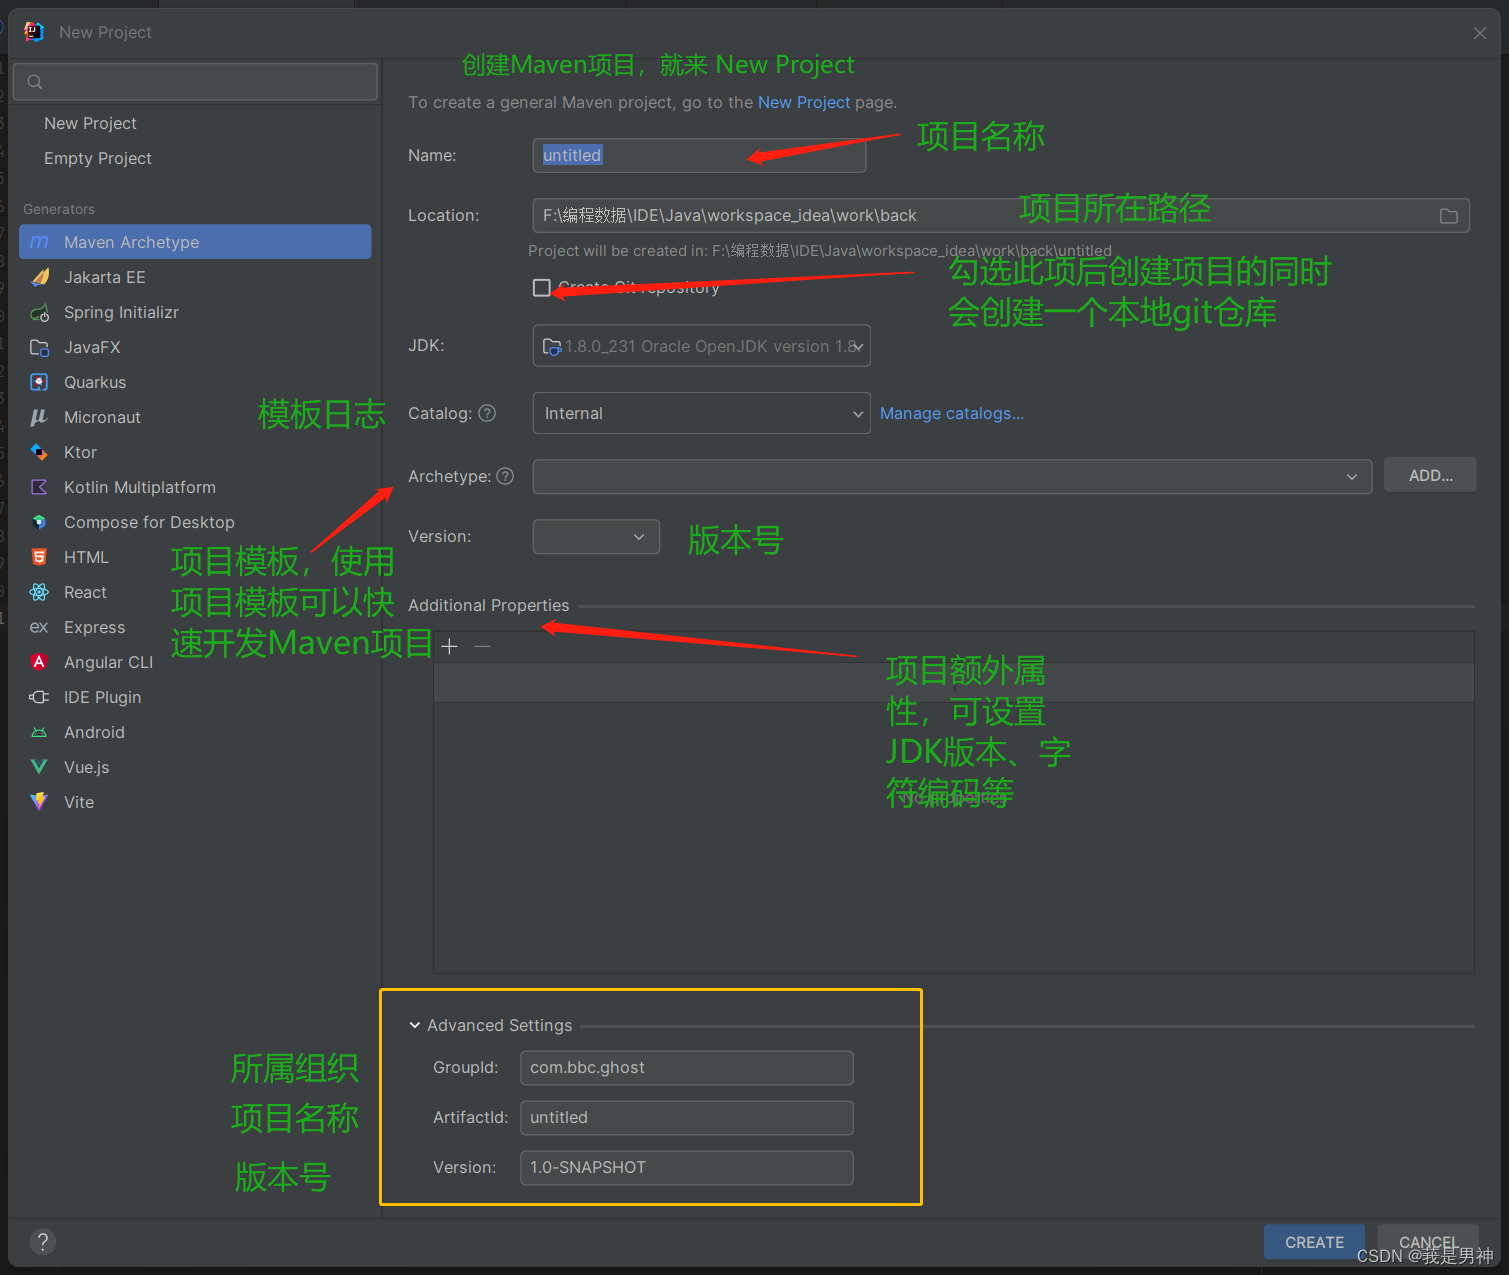The height and width of the screenshot is (1275, 1509).
Task: Click the Spring Initializr icon
Action: tap(40, 313)
